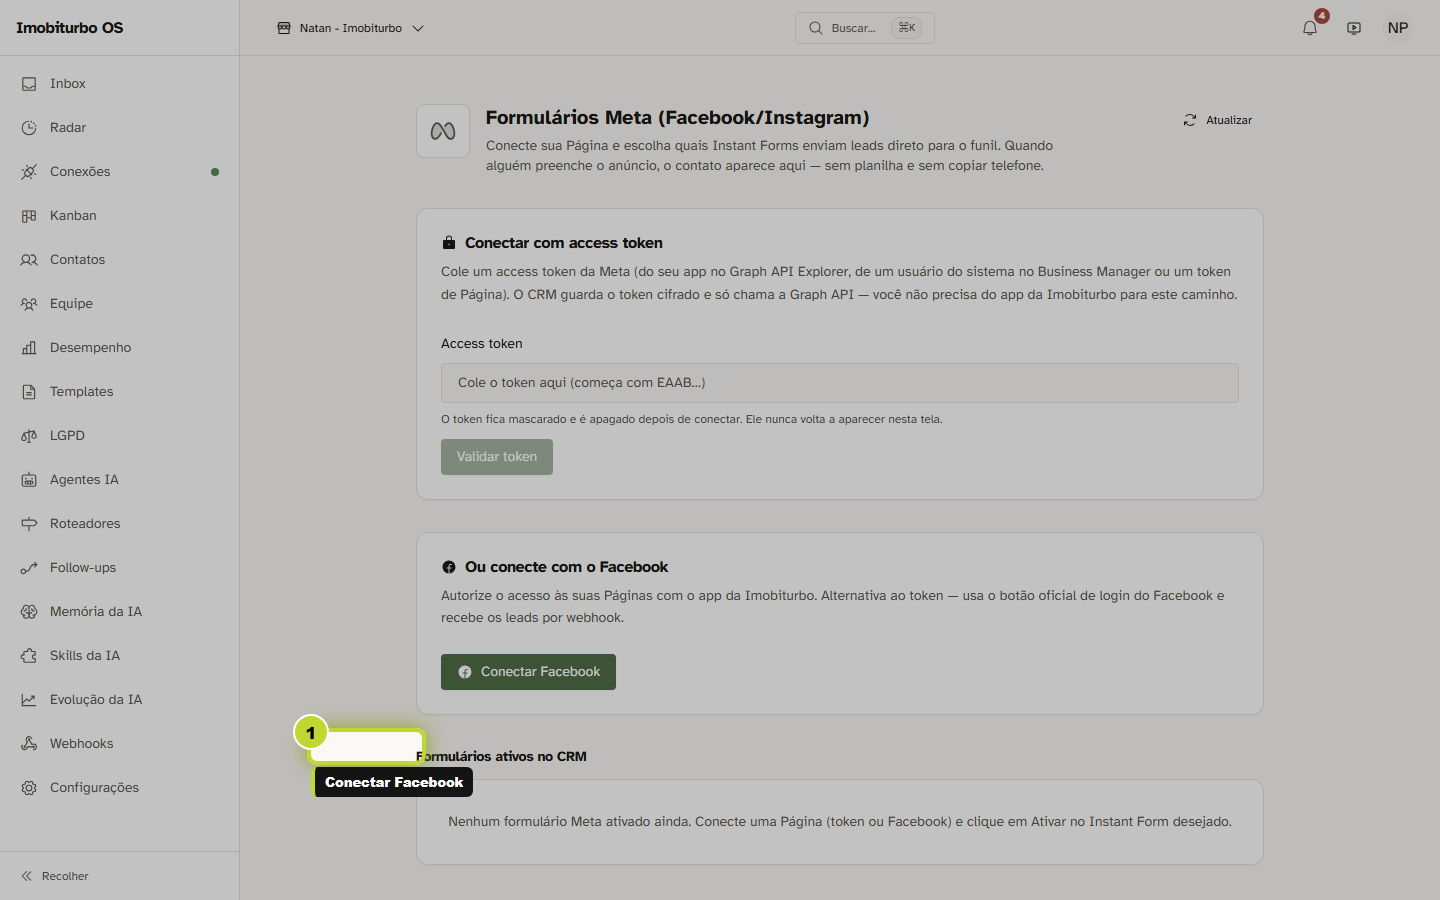The image size is (1440, 900).
Task: Click the Conectar com access token heading
Action: point(564,243)
